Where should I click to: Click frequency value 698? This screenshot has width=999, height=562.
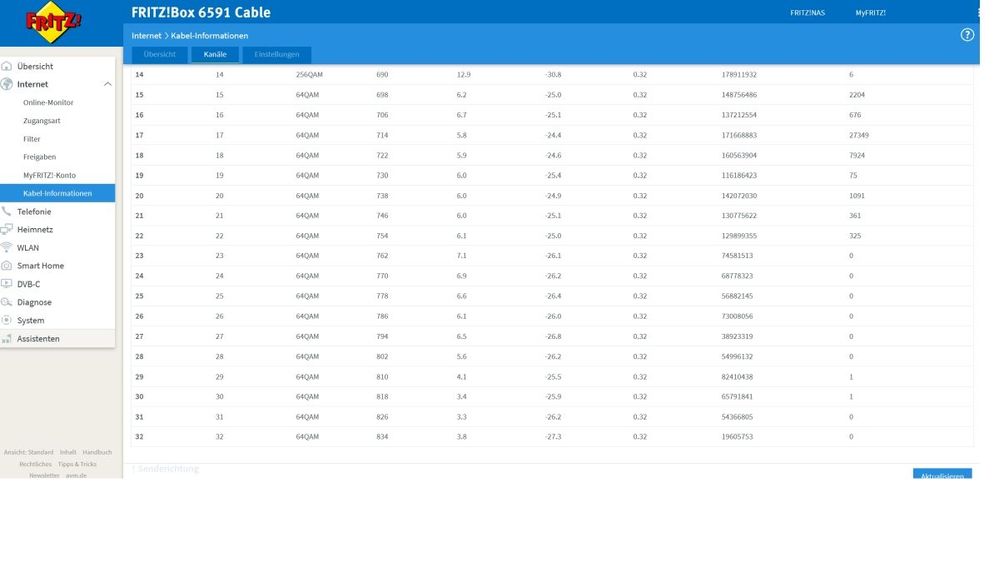[382, 95]
